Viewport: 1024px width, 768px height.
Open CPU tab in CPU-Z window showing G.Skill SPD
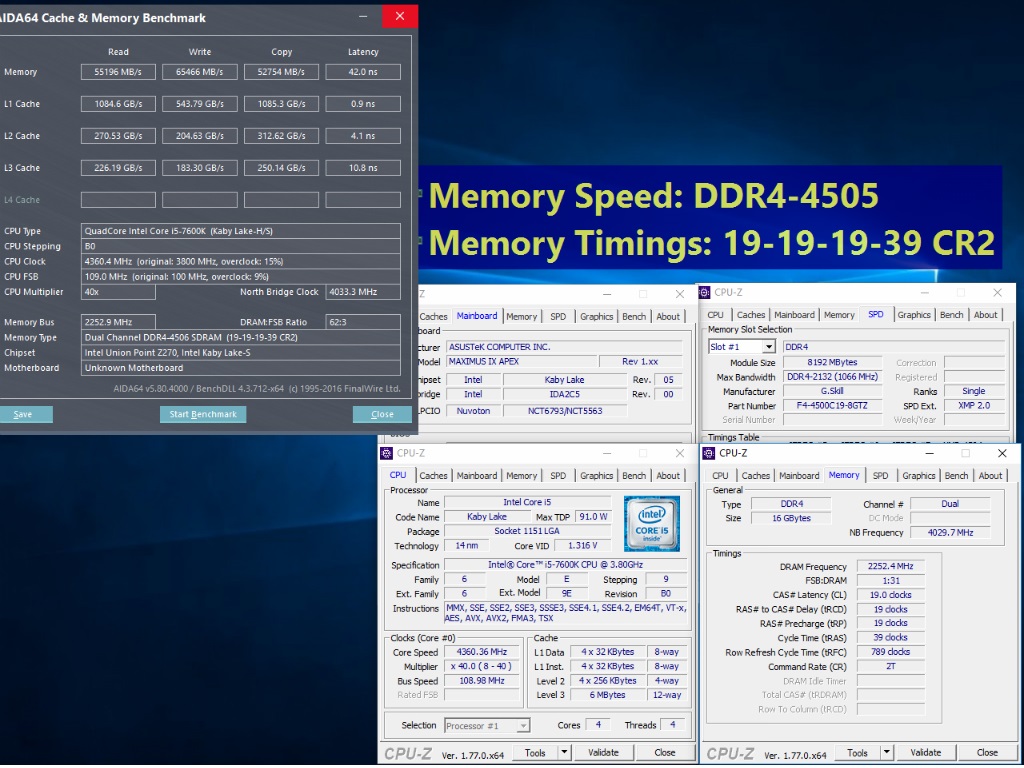pyautogui.click(x=716, y=315)
